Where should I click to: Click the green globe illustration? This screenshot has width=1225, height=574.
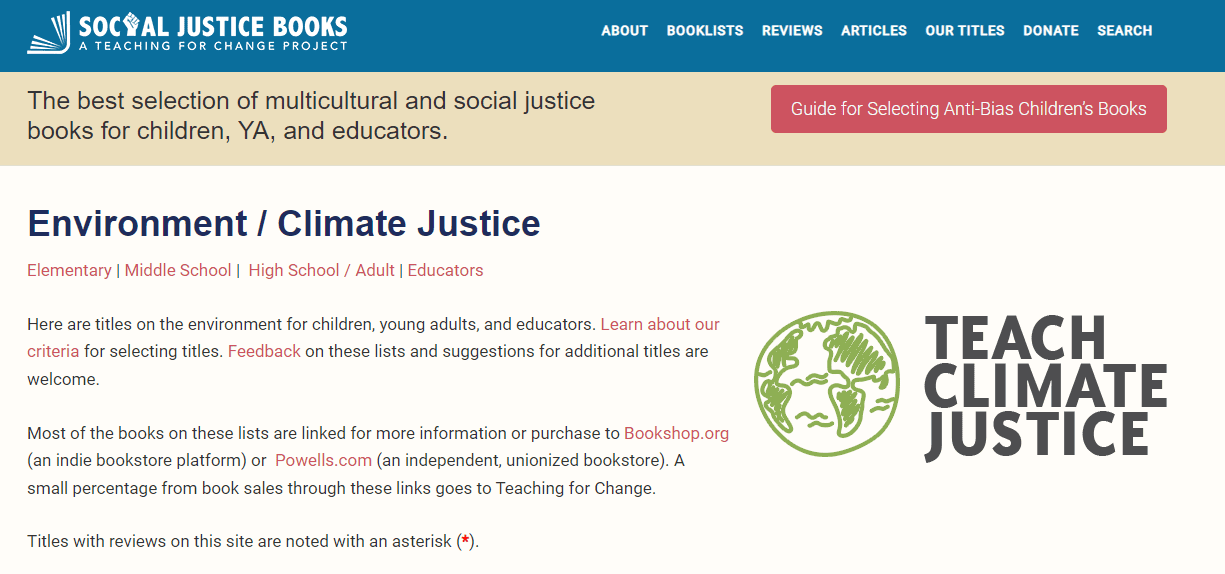[x=825, y=385]
